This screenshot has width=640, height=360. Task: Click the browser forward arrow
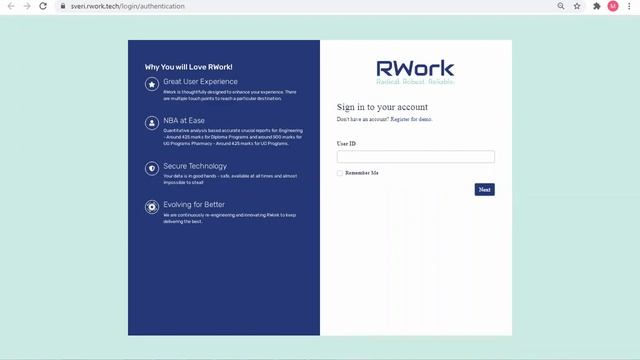[x=27, y=6]
